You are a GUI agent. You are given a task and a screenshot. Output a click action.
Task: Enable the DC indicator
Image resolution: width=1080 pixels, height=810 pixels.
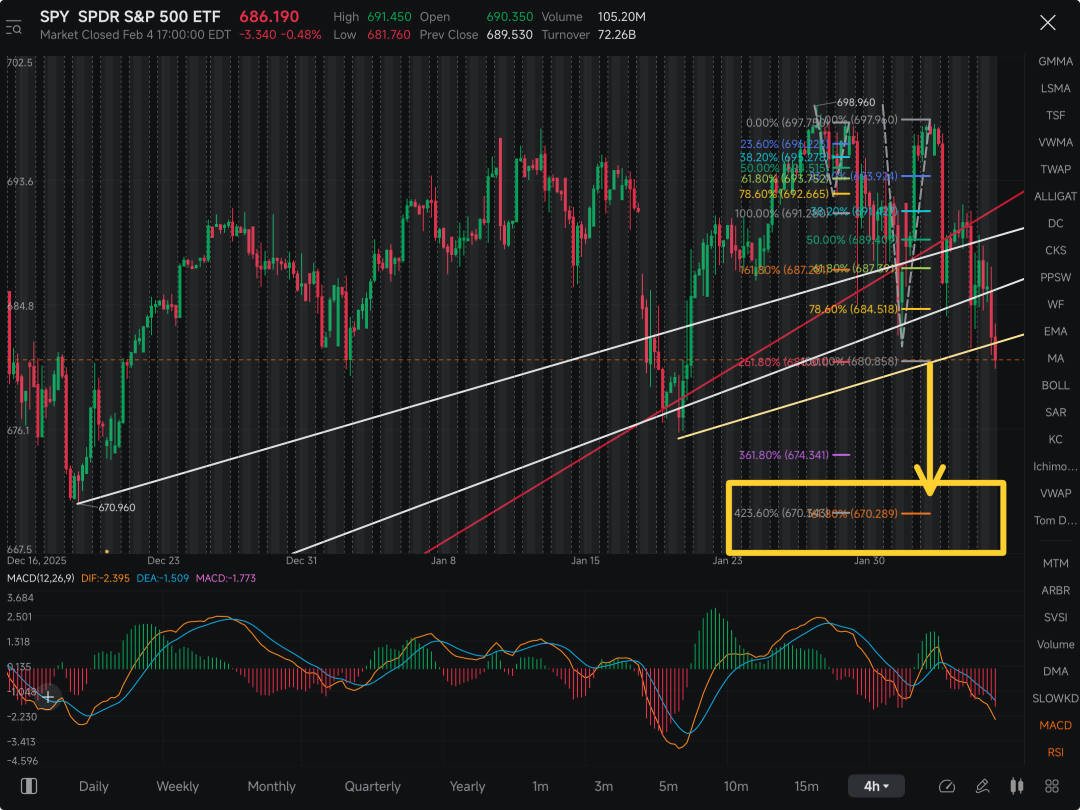click(x=1055, y=223)
